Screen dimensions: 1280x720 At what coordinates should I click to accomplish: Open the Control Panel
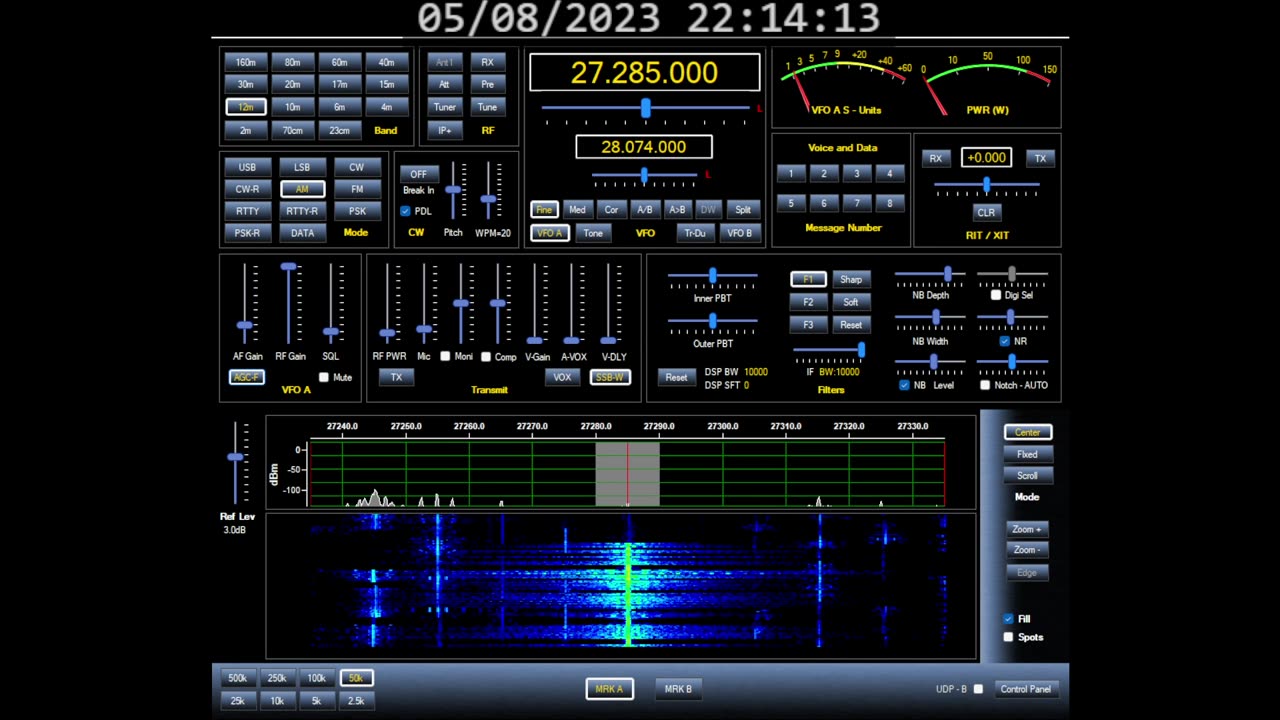click(1026, 689)
